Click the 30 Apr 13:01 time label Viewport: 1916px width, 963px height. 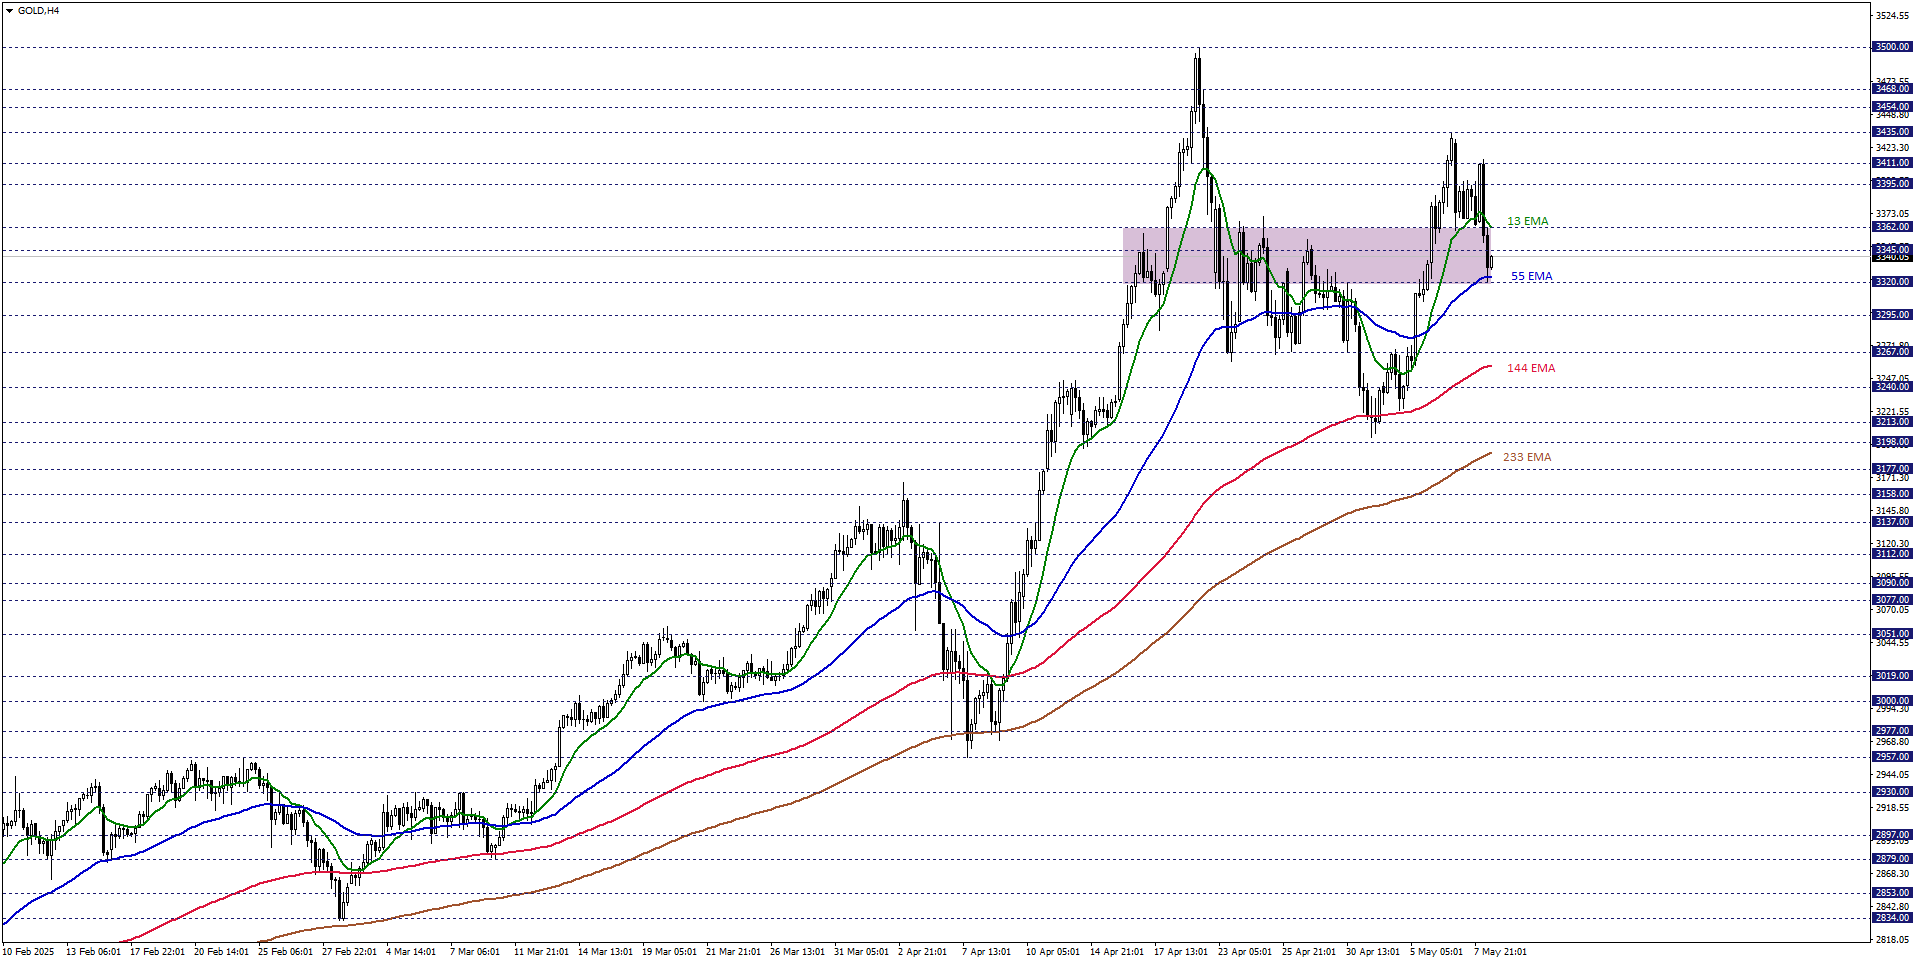(x=1372, y=952)
